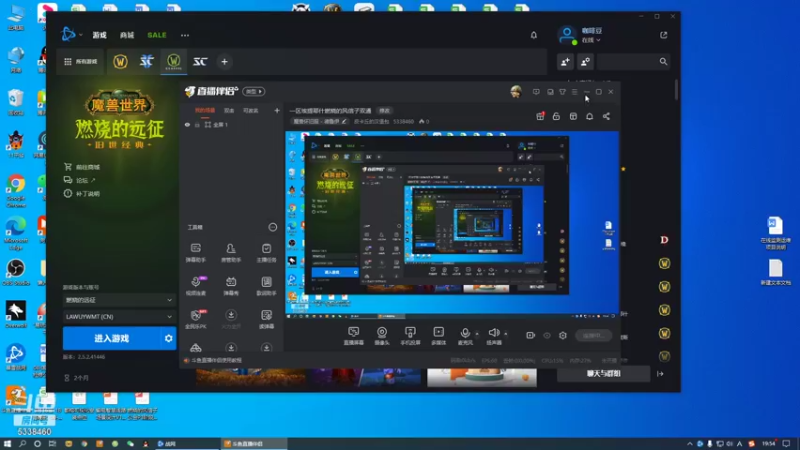Viewport: 800px width, 450px height.
Task: Add a game with the plus button
Action: (224, 62)
